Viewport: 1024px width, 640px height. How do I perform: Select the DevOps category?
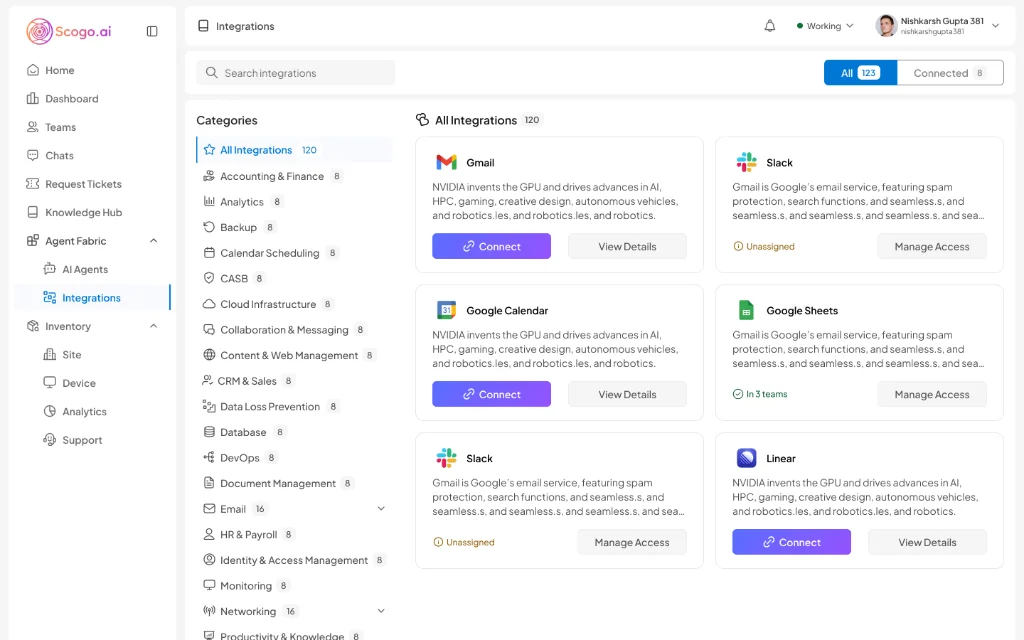(239, 458)
